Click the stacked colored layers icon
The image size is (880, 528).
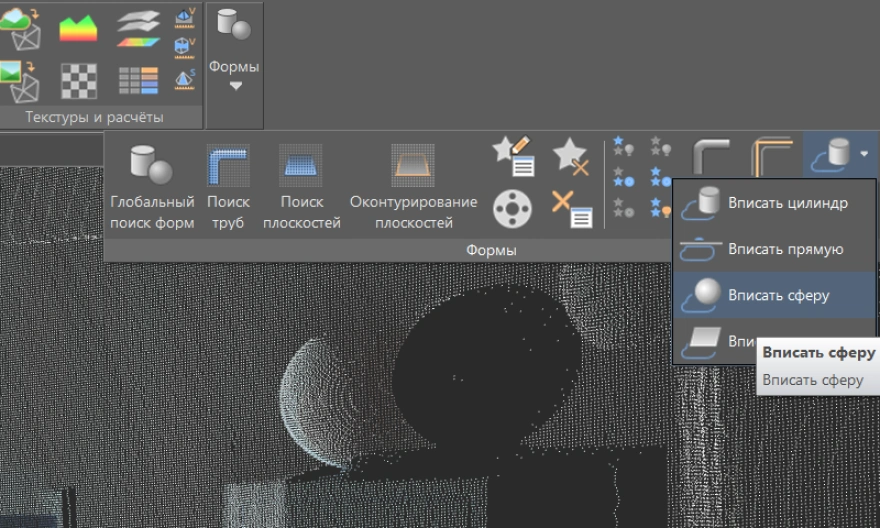point(138,28)
